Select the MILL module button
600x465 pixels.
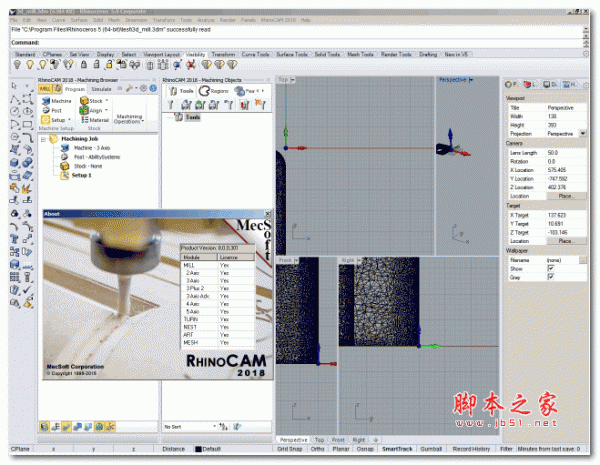45,89
